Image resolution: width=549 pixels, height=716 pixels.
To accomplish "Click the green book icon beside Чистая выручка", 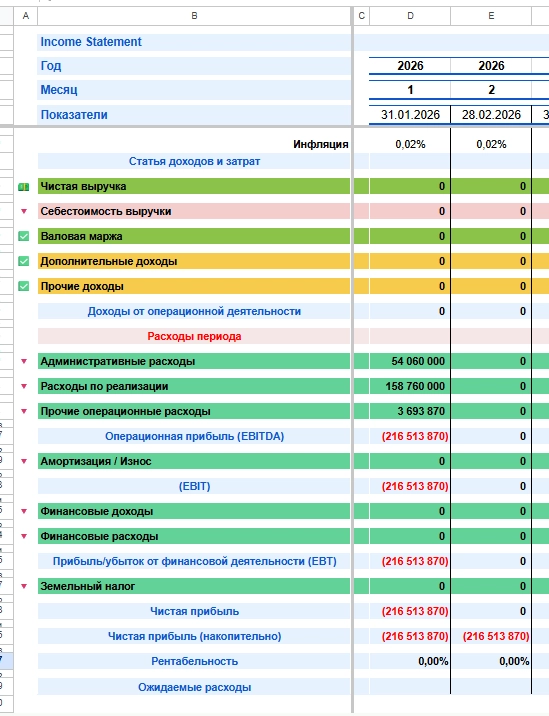I will 23,187.
